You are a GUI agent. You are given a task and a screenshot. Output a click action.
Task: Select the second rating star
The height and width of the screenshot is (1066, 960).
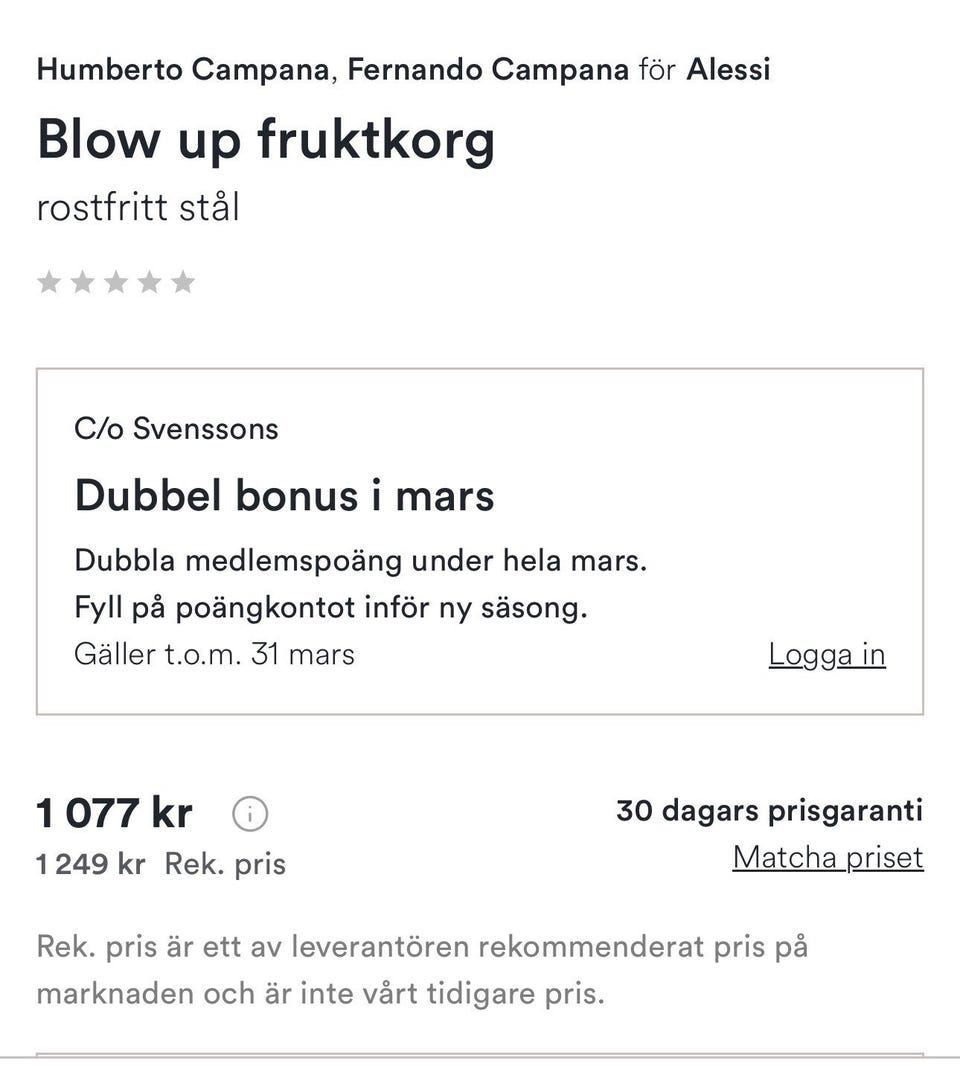coord(83,283)
